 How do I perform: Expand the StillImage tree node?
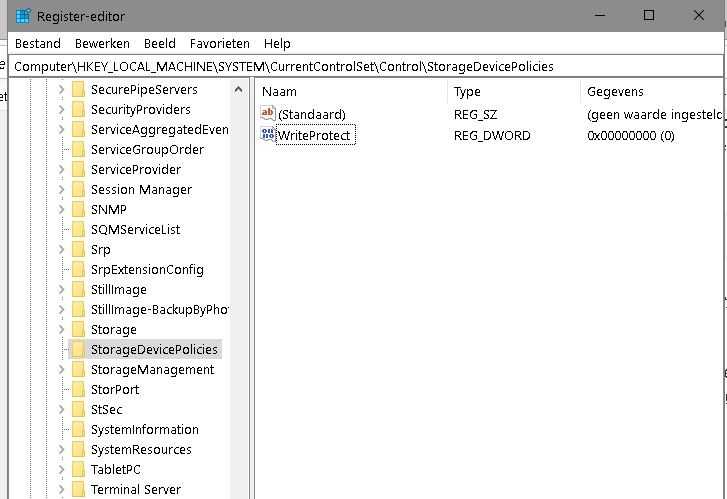pos(61,290)
